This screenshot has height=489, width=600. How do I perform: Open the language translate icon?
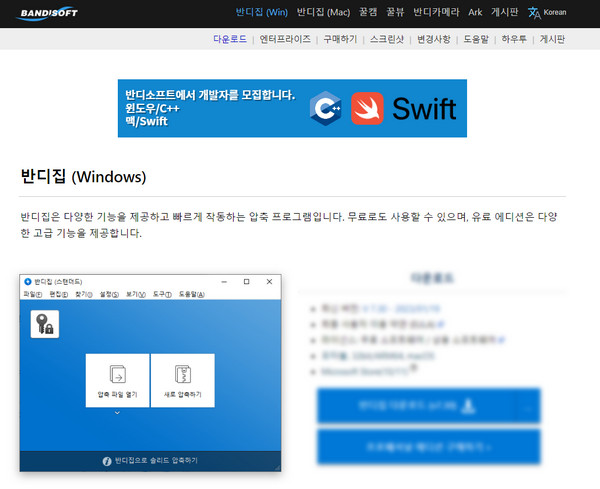pos(534,13)
